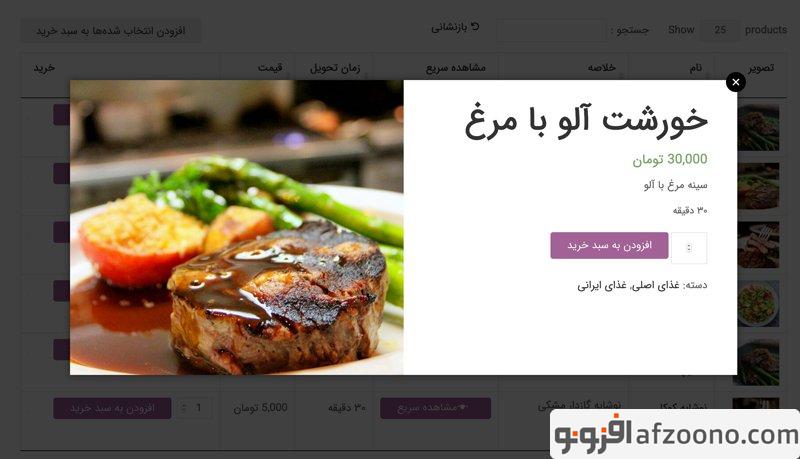Close the quick view popup

735,82
